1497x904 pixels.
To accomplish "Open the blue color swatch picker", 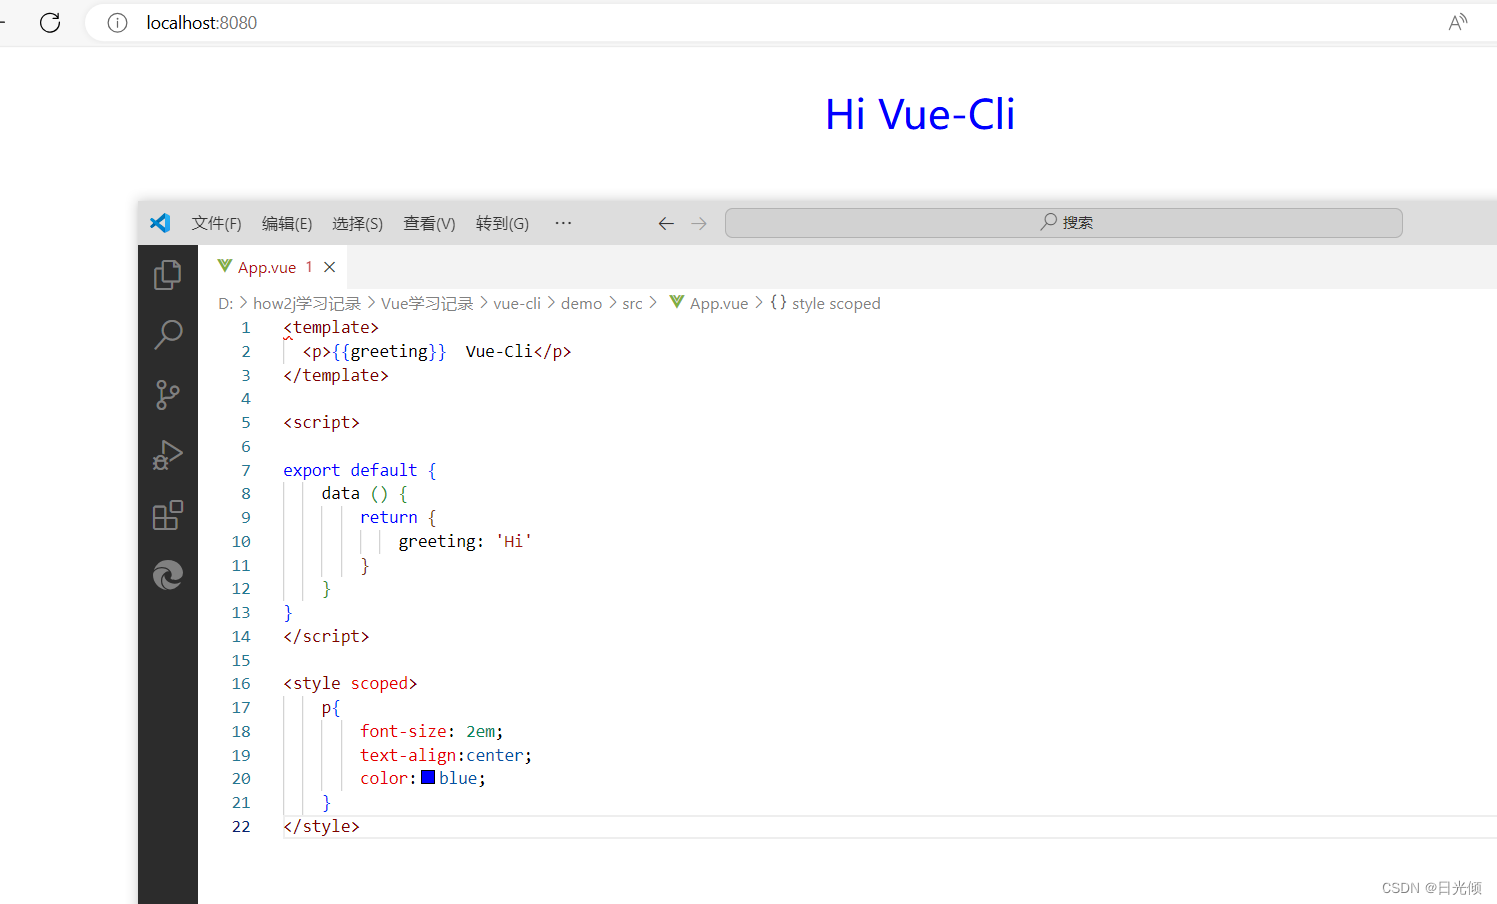I will click(x=428, y=777).
